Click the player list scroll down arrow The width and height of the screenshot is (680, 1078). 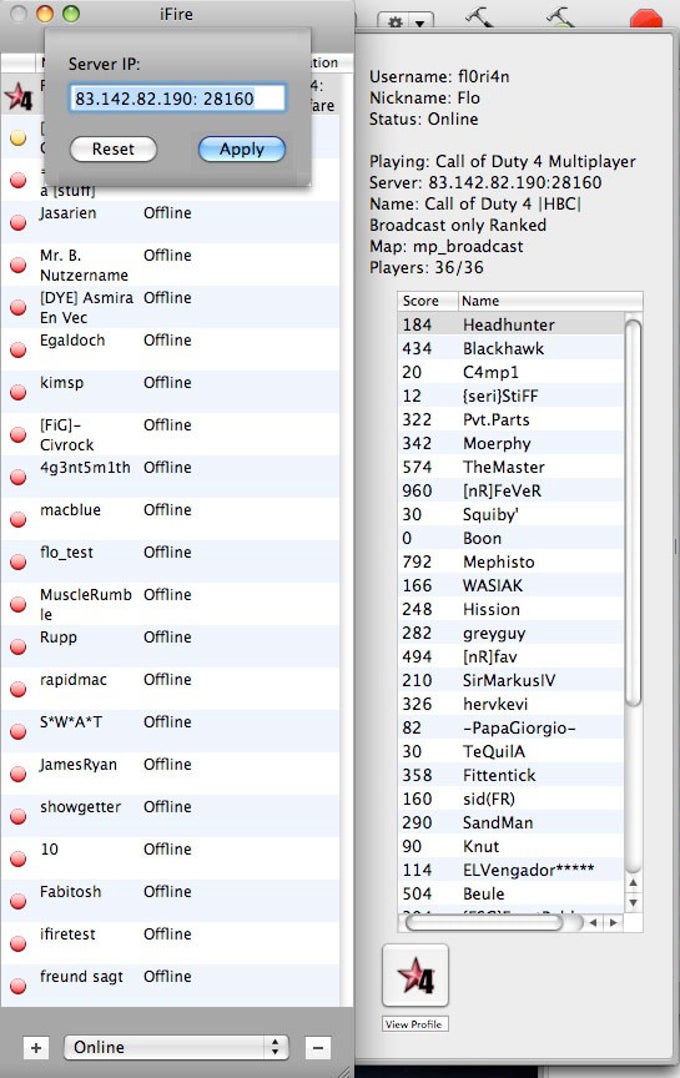pos(633,902)
